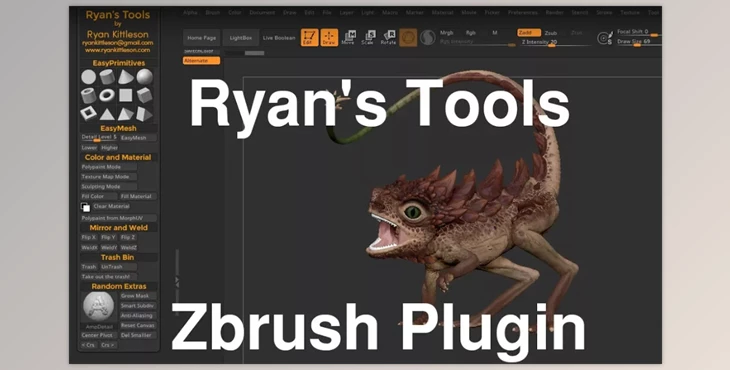Click the Home Page button
The image size is (730, 370).
(x=202, y=38)
